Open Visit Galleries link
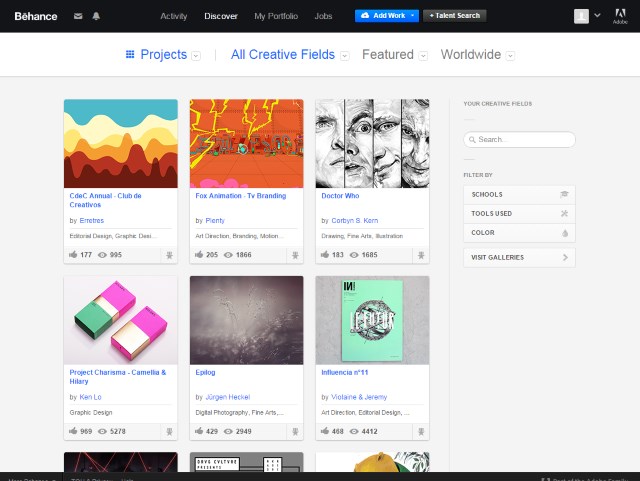The image size is (640, 481). (519, 258)
